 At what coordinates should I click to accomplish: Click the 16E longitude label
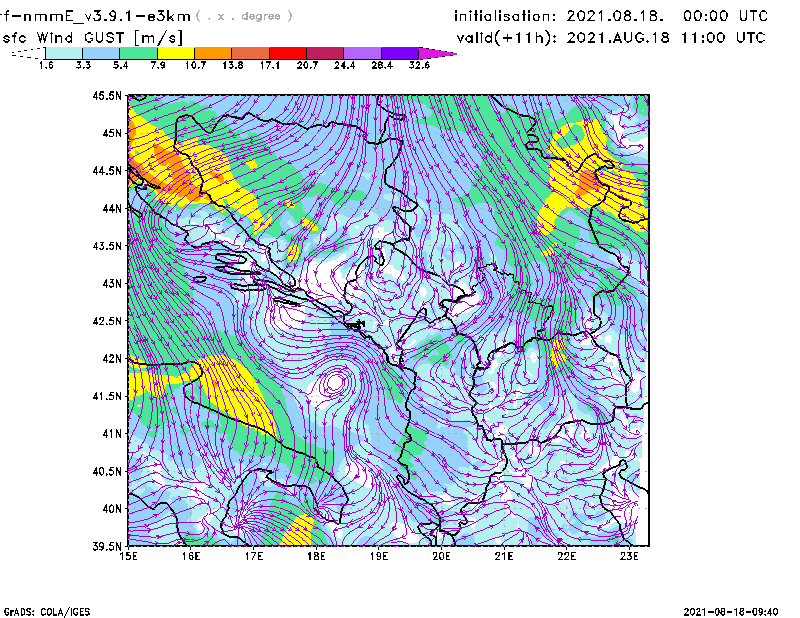[191, 556]
